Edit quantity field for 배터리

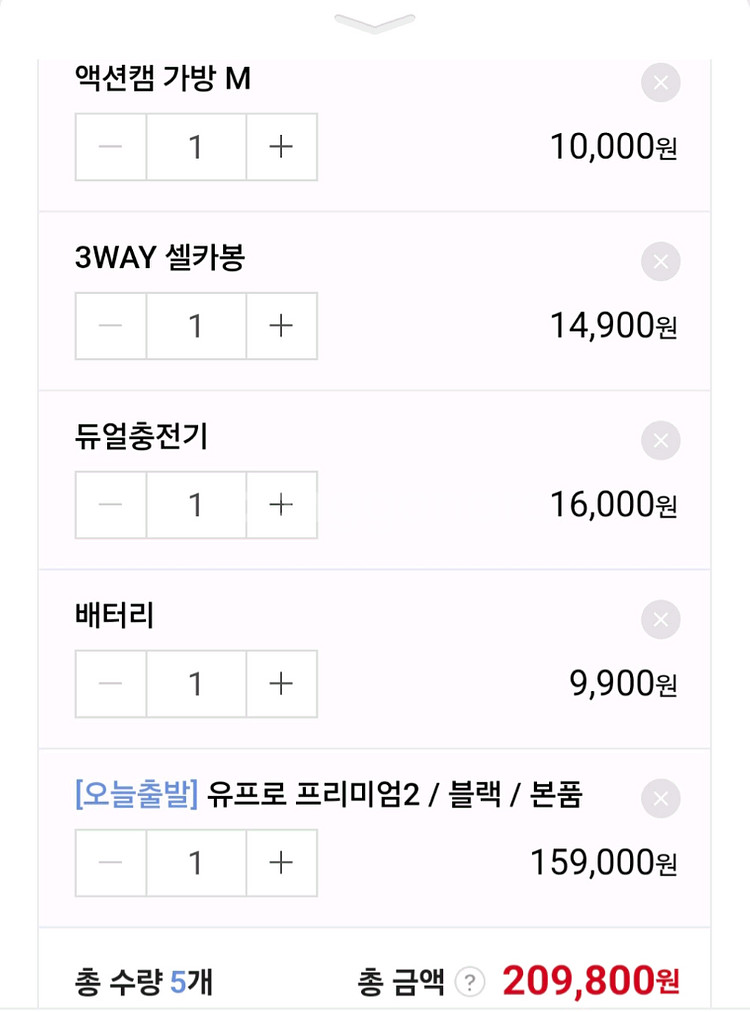tap(196, 684)
